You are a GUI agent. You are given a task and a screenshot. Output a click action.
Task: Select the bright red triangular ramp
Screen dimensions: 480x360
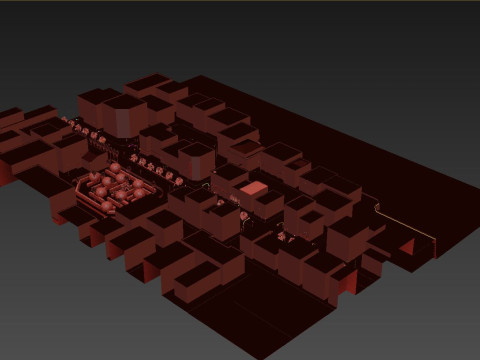pyautogui.click(x=407, y=247)
